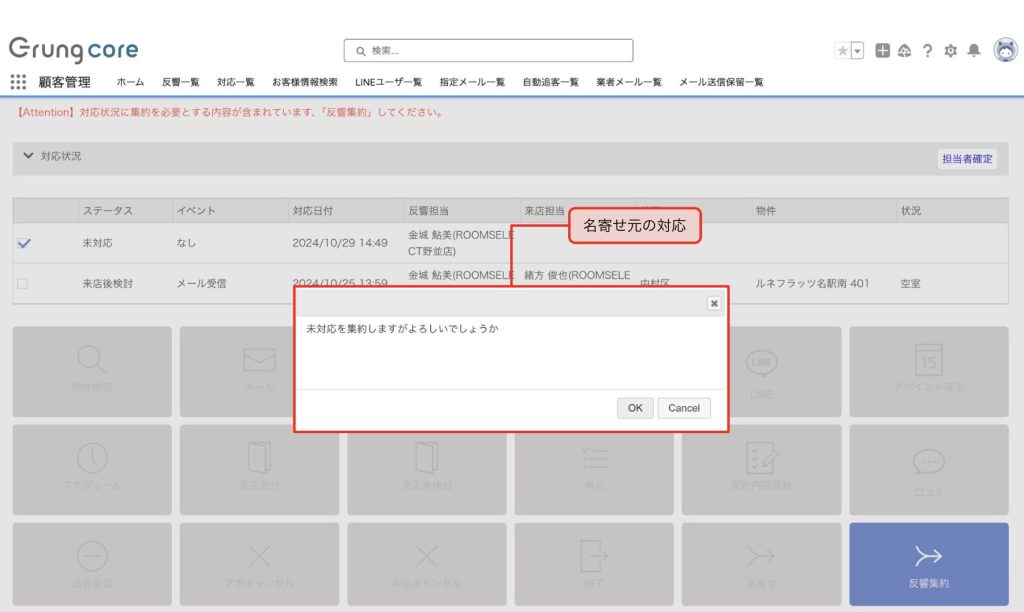Screen dimensions: 1024x612
Task: Click the 検索 search field
Action: (488, 50)
